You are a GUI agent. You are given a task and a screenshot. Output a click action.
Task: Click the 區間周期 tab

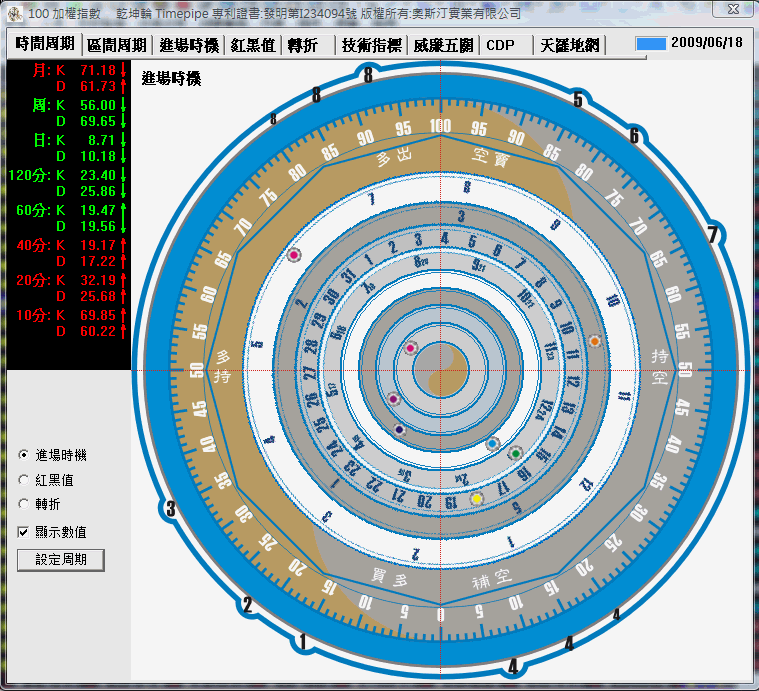[117, 45]
